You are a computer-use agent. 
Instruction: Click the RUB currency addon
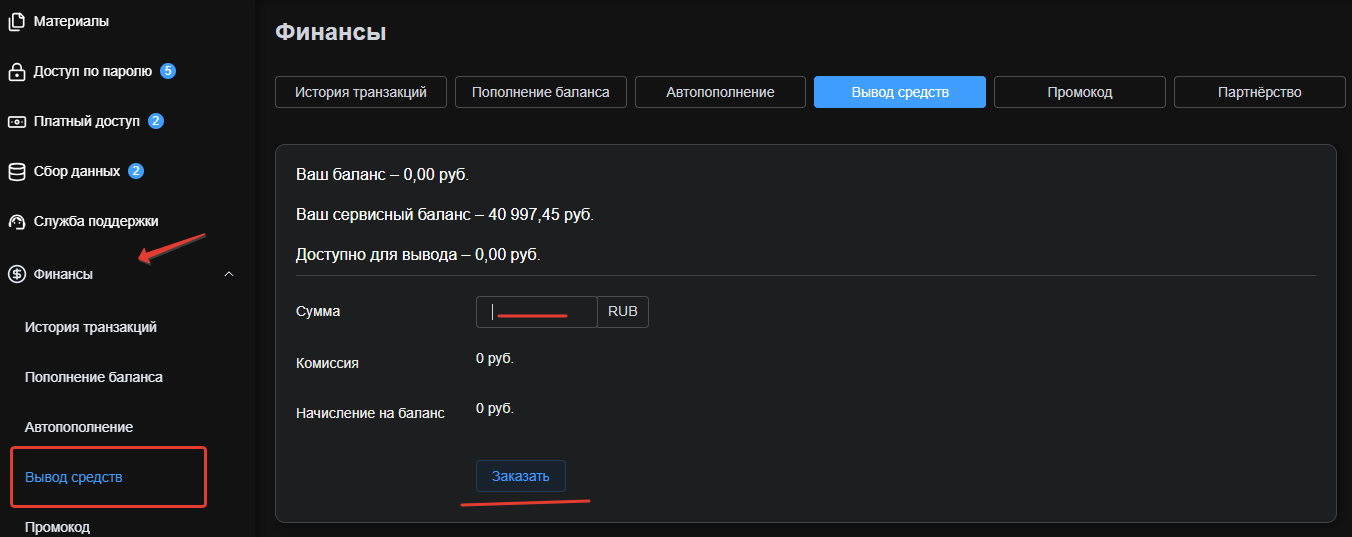(623, 312)
